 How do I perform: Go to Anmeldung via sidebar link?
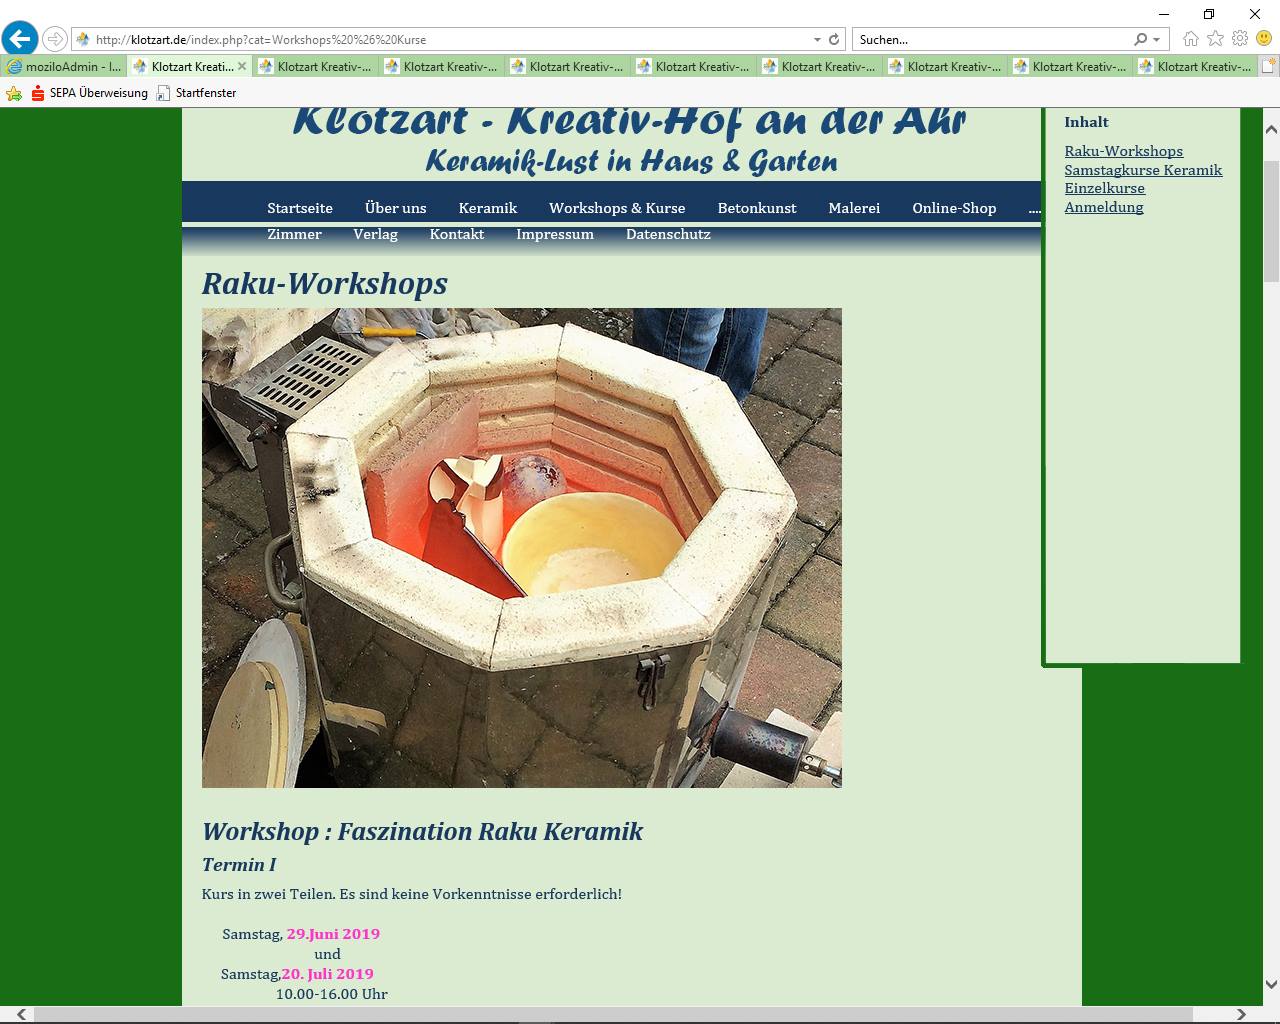pos(1104,207)
